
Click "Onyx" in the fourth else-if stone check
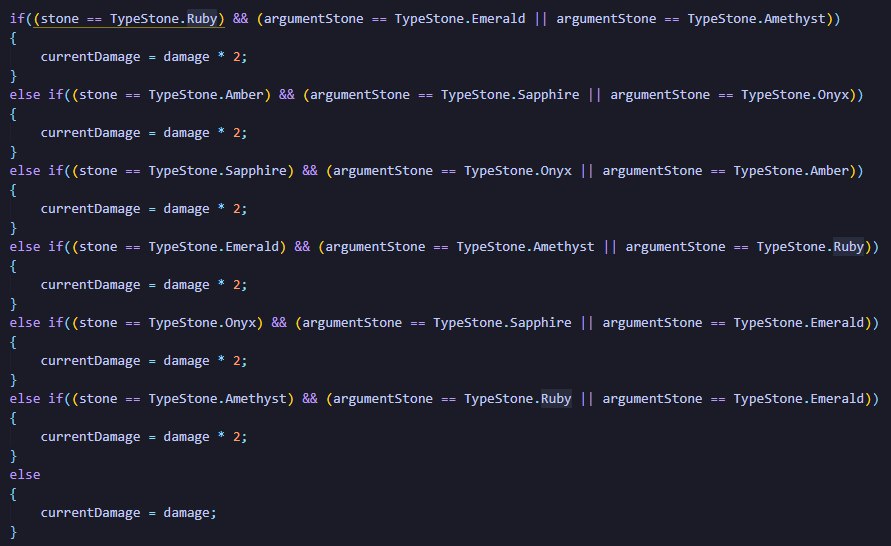tap(240, 323)
